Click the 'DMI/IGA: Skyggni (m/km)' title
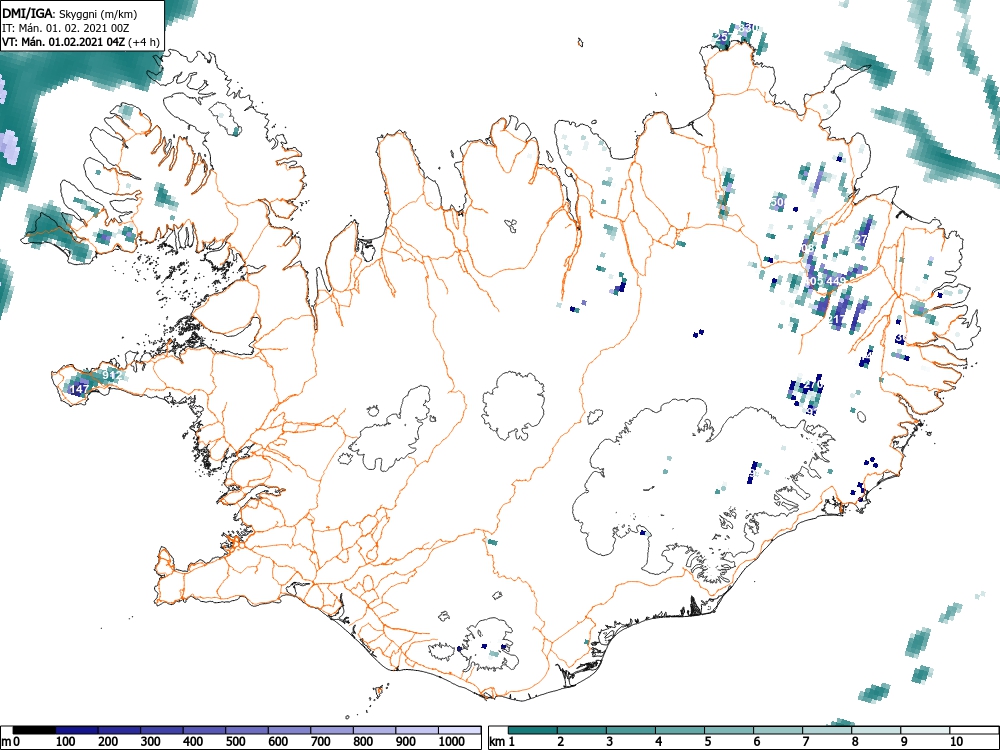 coord(70,14)
